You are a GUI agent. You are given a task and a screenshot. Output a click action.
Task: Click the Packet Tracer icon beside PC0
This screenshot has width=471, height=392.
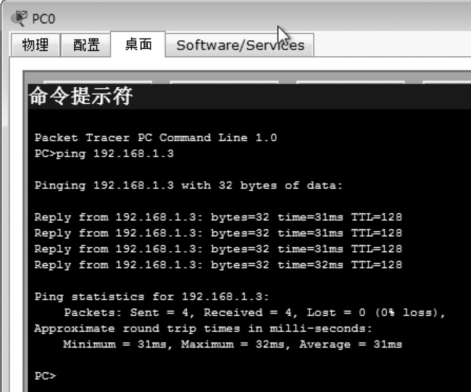[x=19, y=18]
